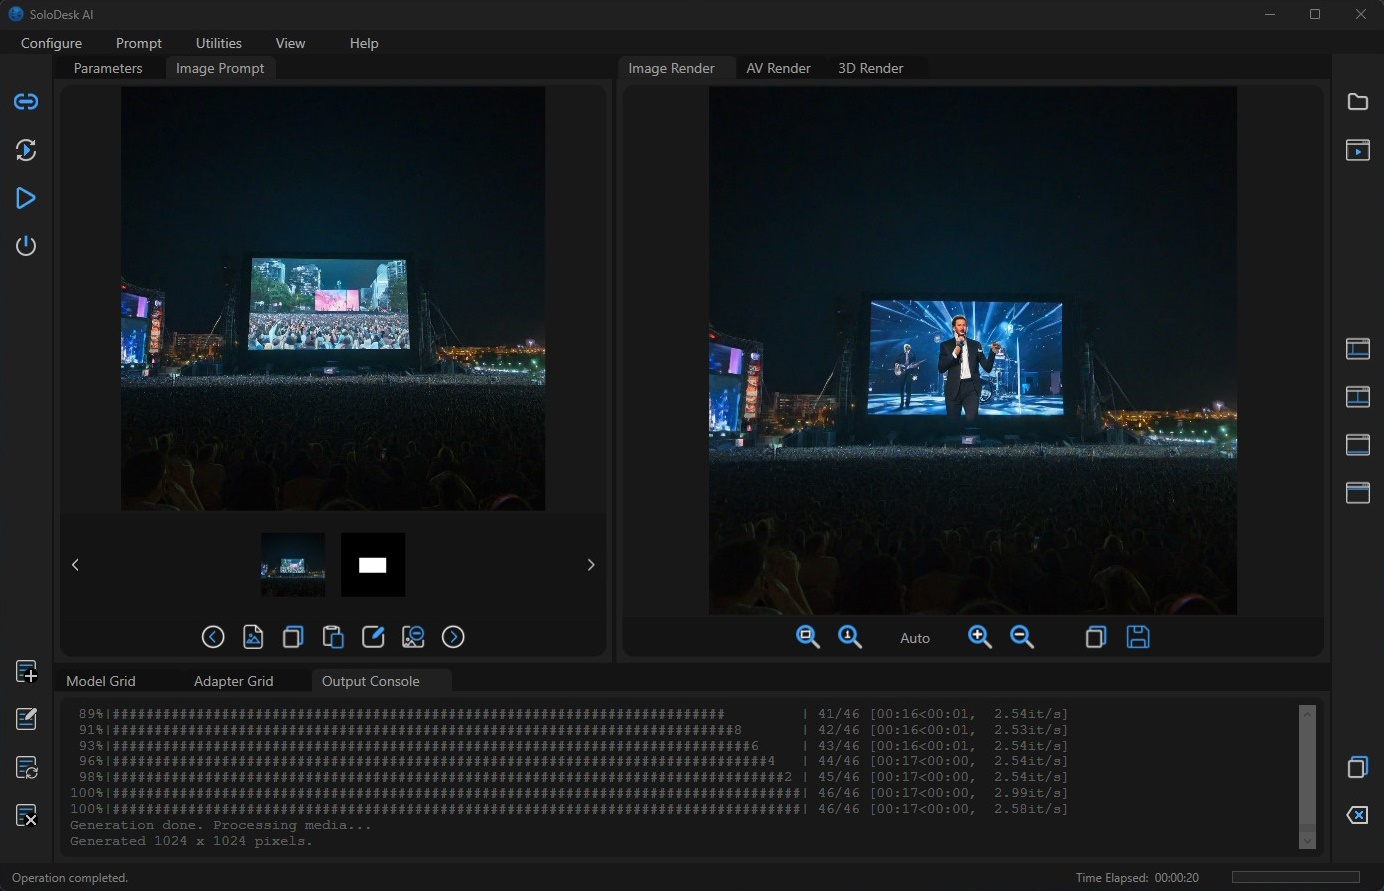Remove the prompt image
1384x891 pixels.
pyautogui.click(x=413, y=637)
